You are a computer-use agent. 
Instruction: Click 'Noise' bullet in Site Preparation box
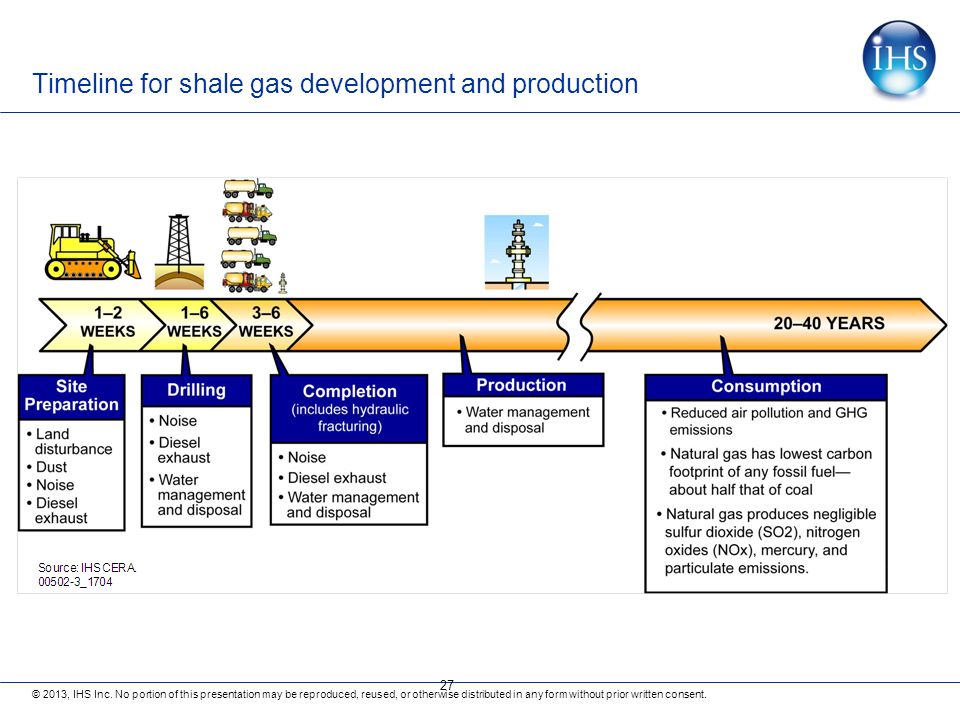[50, 485]
